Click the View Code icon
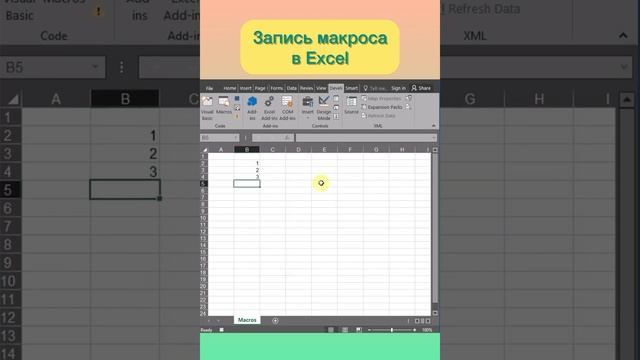The image size is (640, 360). click(336, 108)
